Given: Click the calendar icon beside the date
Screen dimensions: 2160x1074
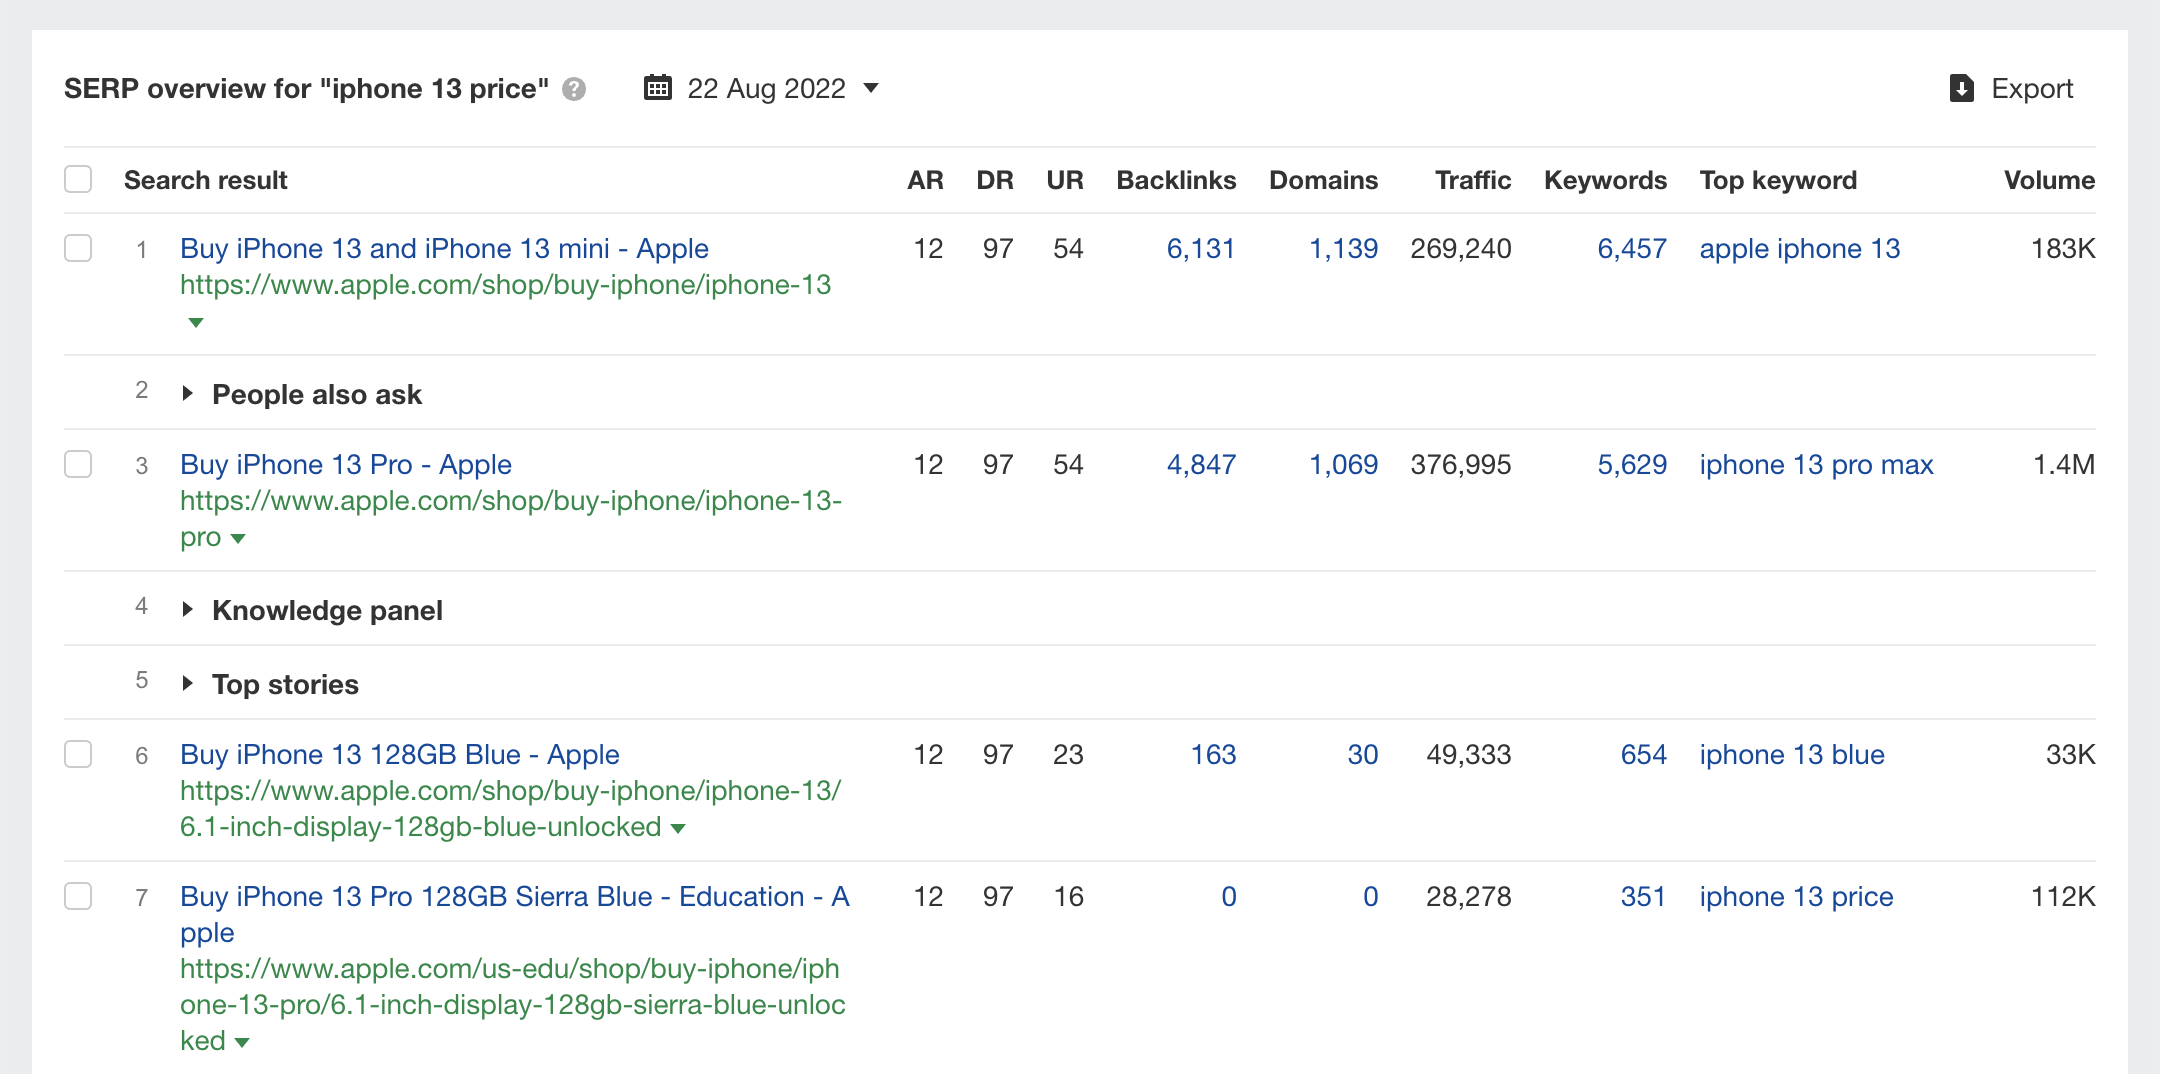Looking at the screenshot, I should tap(657, 88).
